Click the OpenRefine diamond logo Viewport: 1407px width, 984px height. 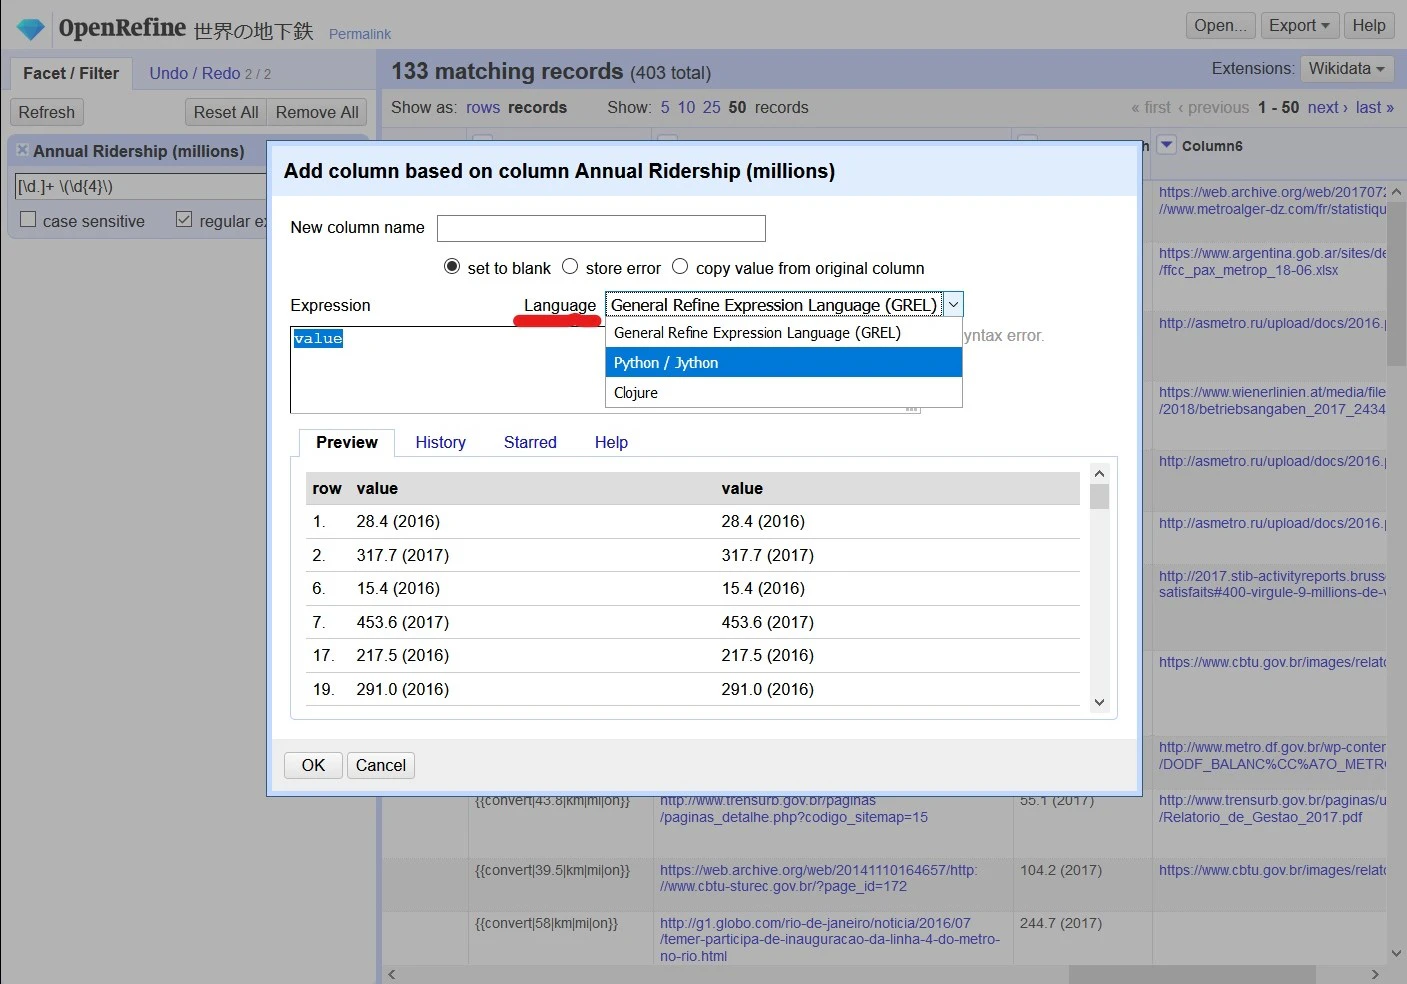31,29
